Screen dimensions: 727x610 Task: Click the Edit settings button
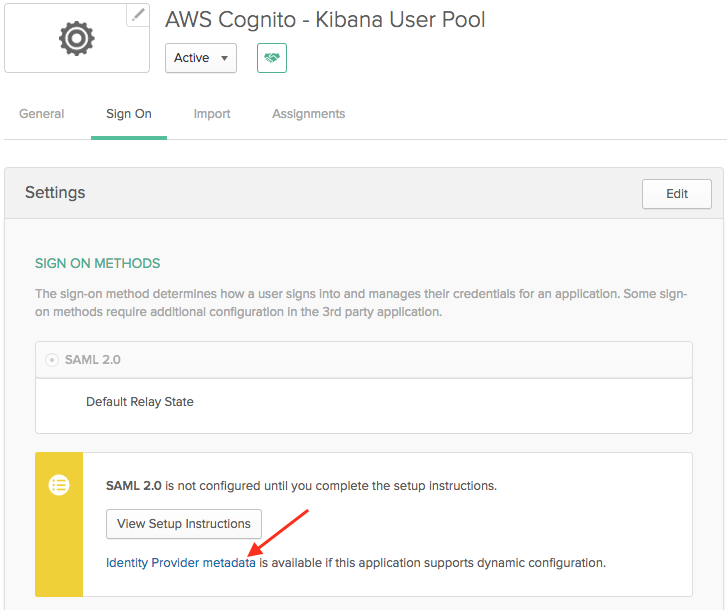676,194
